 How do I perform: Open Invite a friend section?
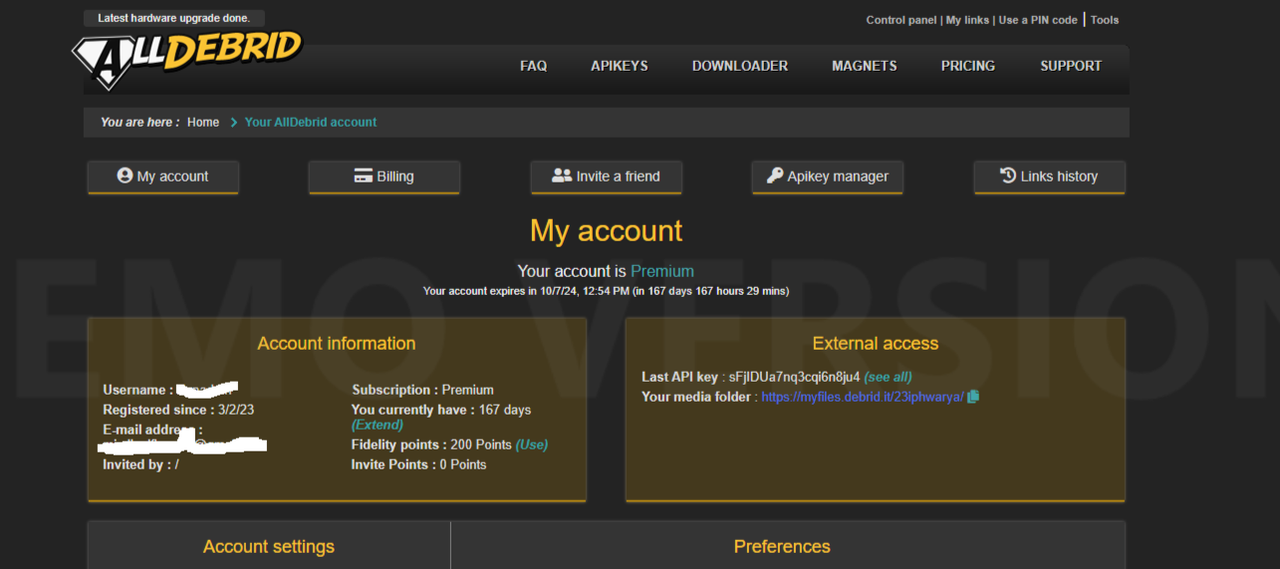point(606,177)
